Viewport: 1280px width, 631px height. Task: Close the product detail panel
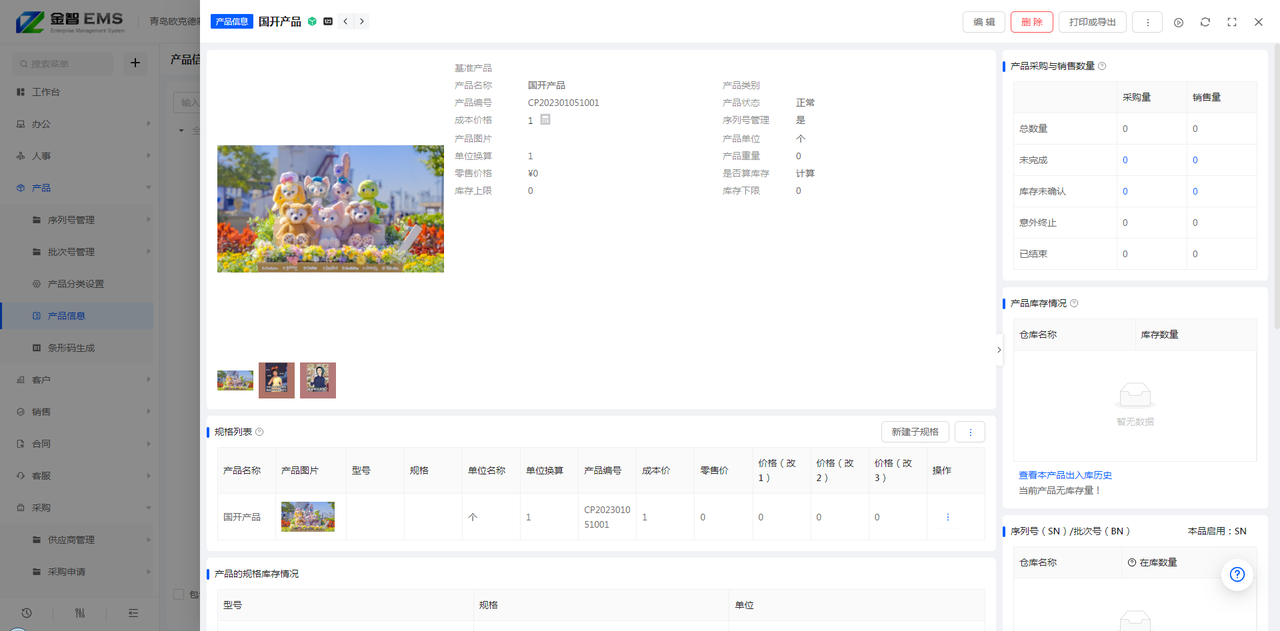1259,22
